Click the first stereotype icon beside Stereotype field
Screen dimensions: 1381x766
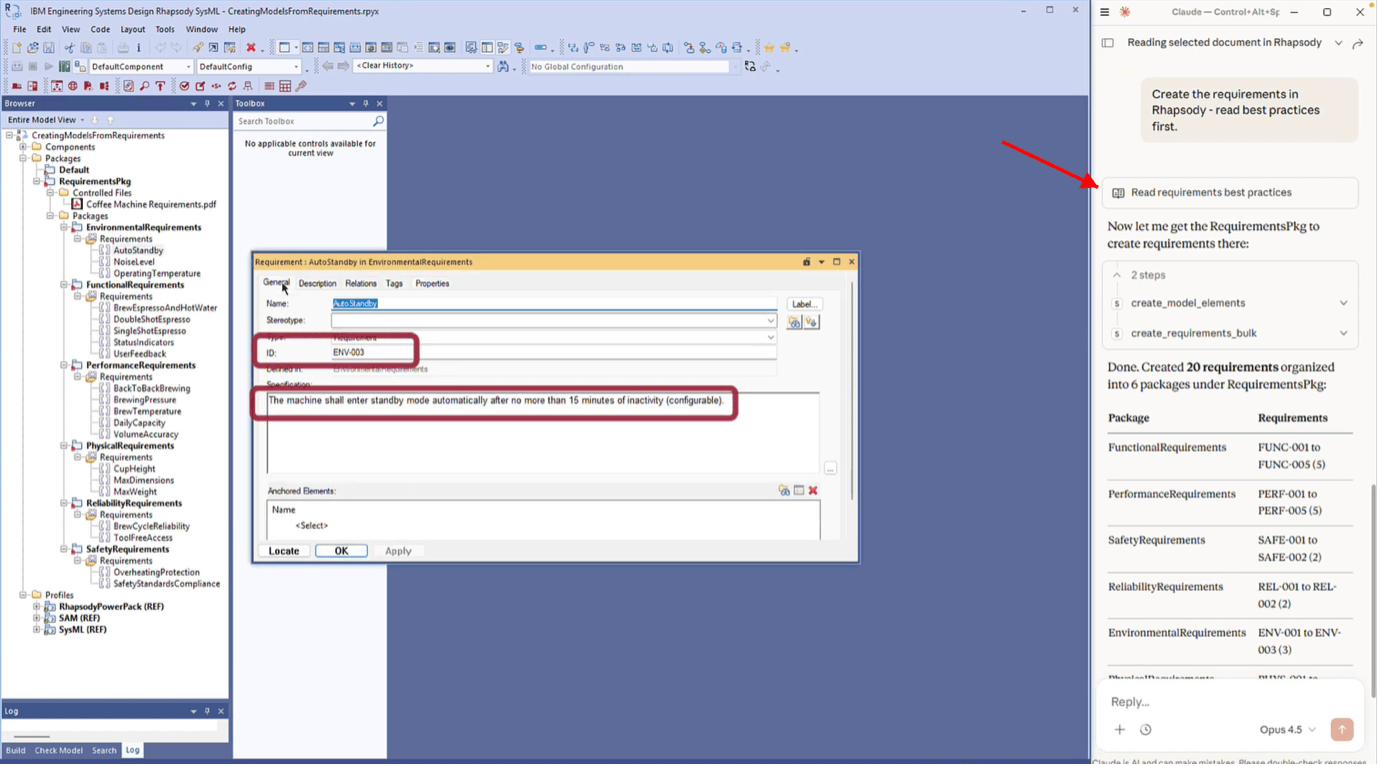coord(794,322)
